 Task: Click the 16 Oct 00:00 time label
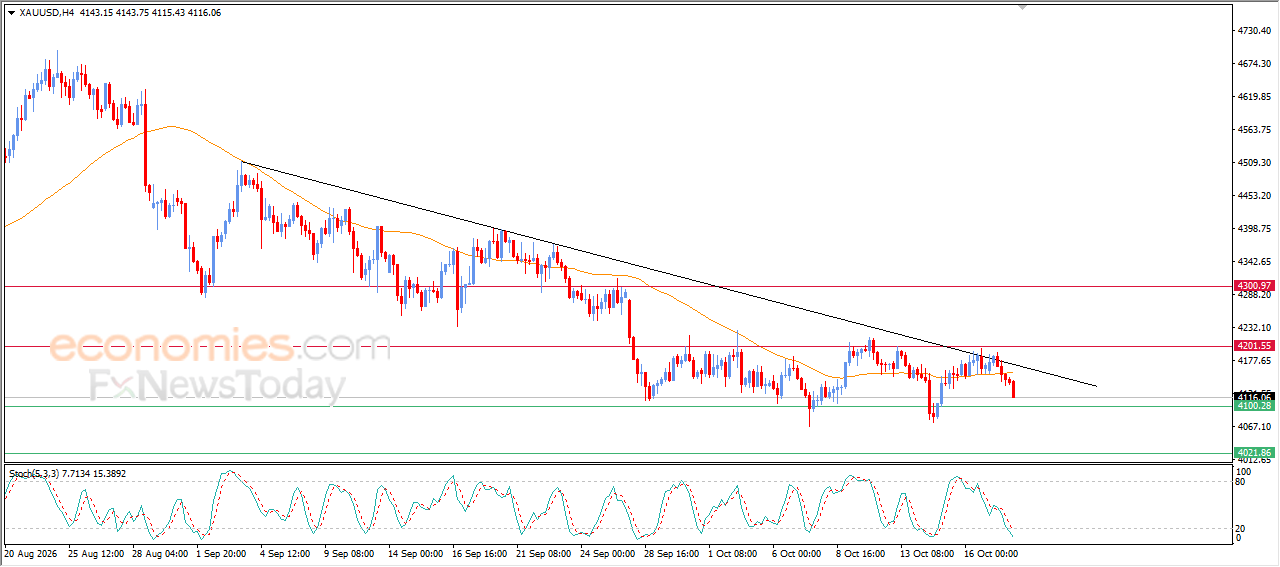(990, 553)
